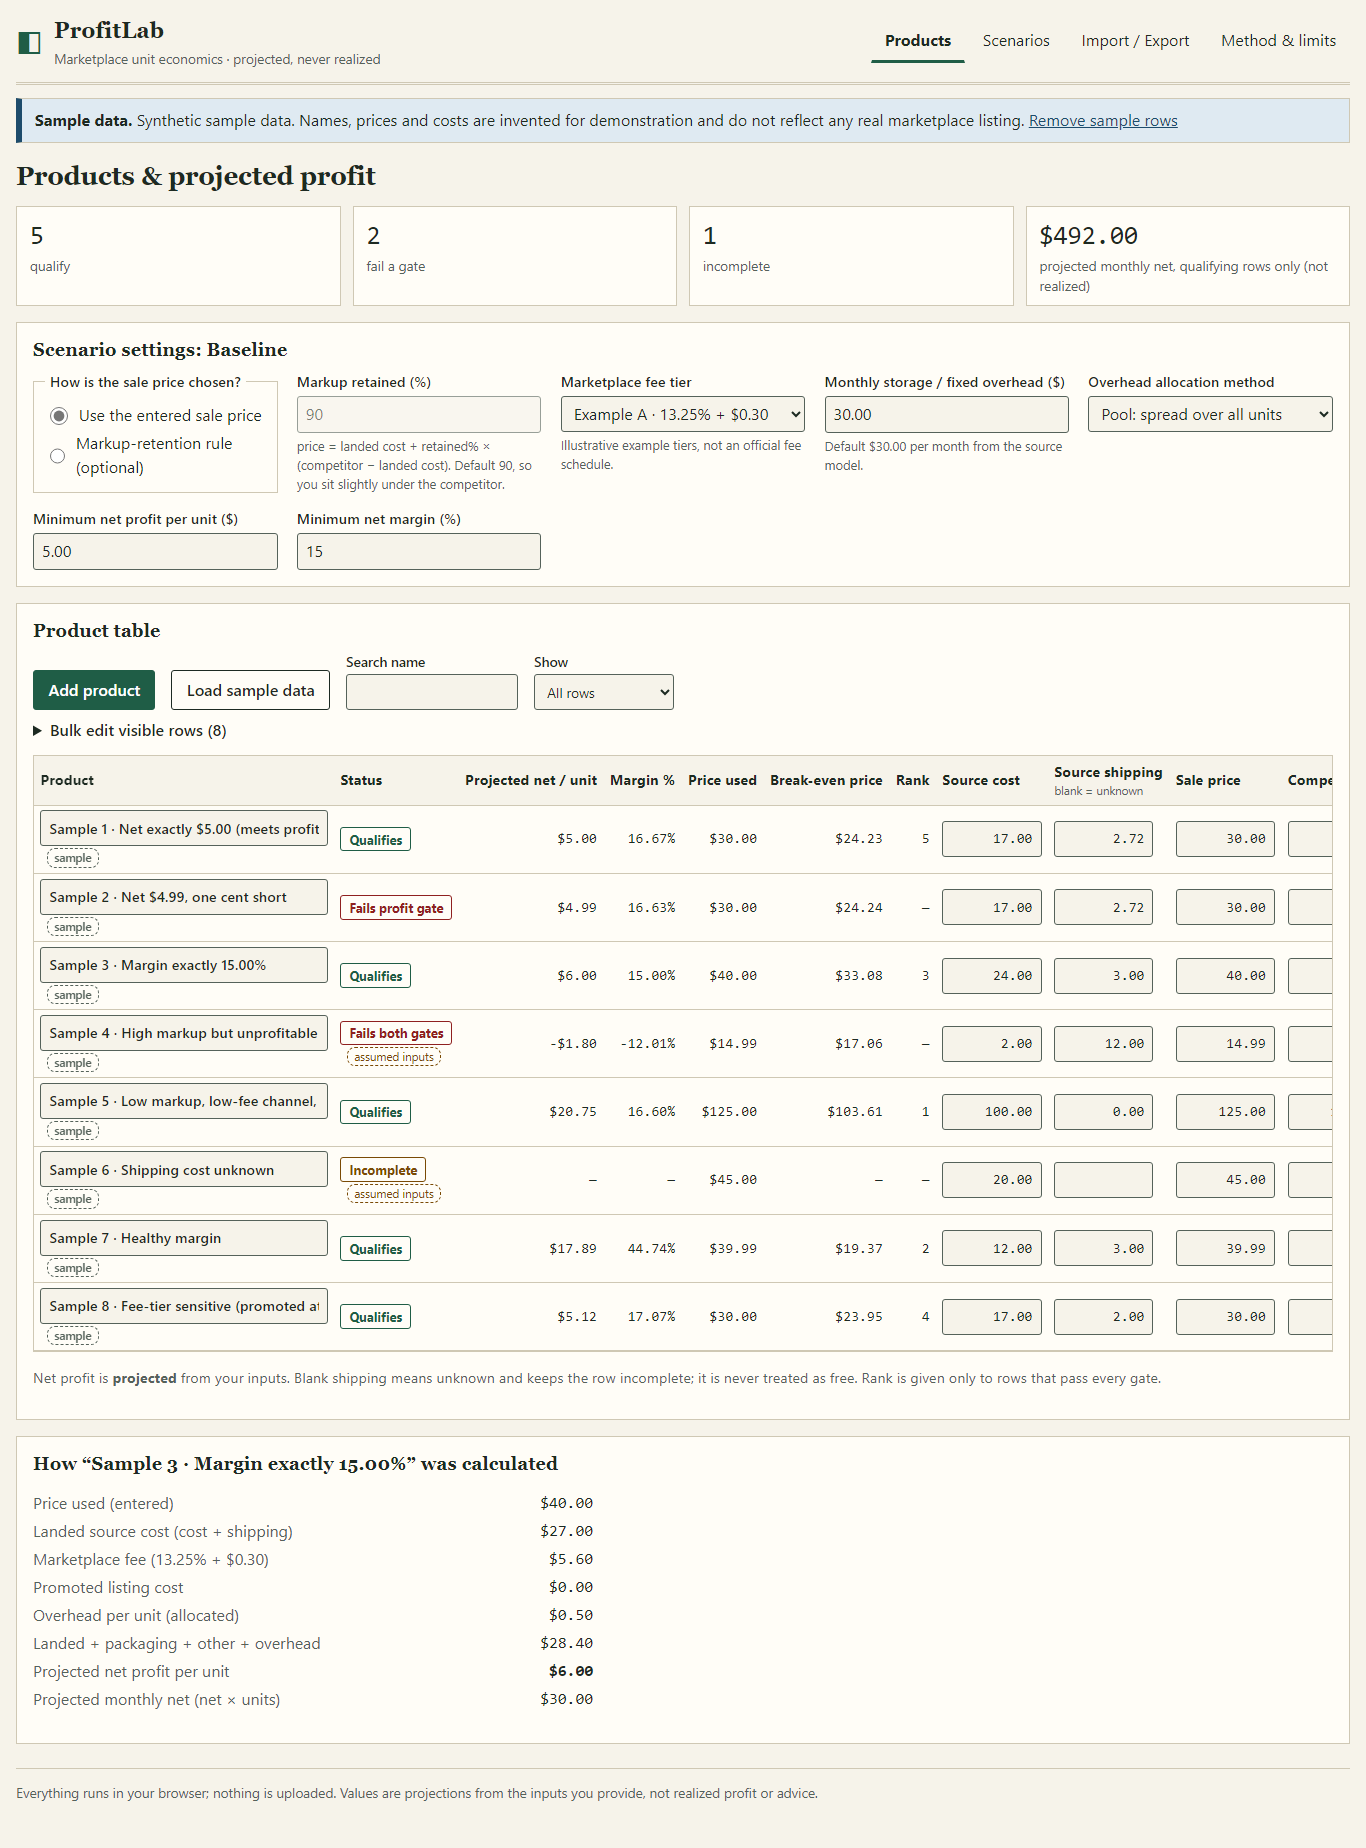Select 'Use the entered sale price' radio
Image resolution: width=1366 pixels, height=1848 pixels.
click(x=59, y=416)
